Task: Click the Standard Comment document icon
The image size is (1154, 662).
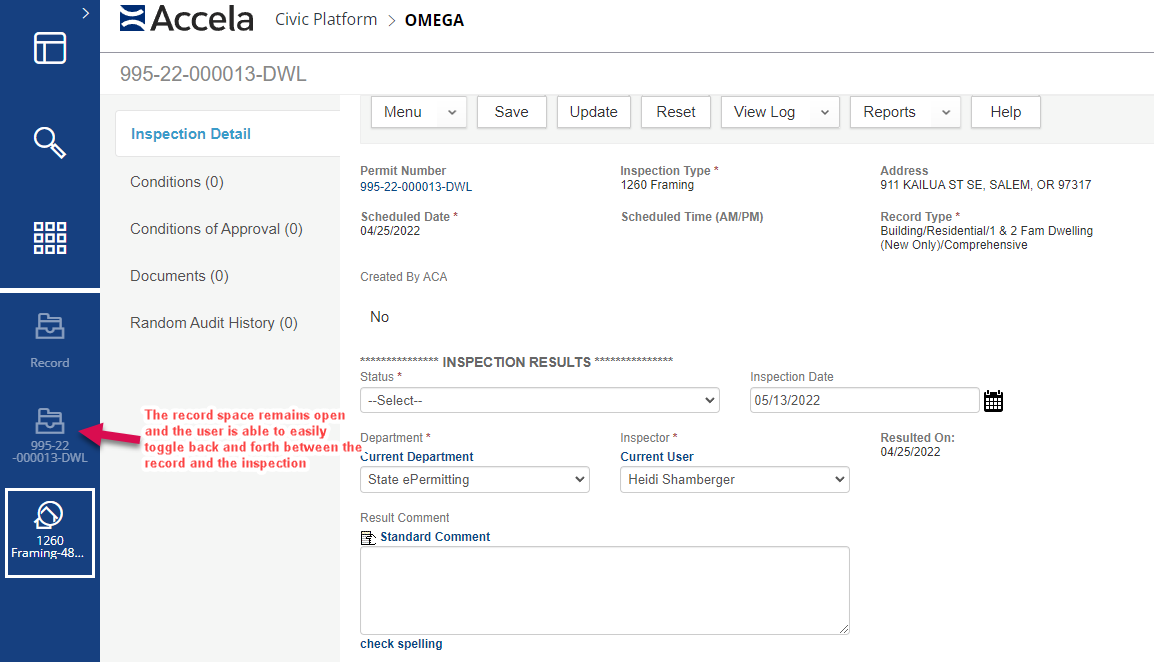Action: pyautogui.click(x=367, y=538)
